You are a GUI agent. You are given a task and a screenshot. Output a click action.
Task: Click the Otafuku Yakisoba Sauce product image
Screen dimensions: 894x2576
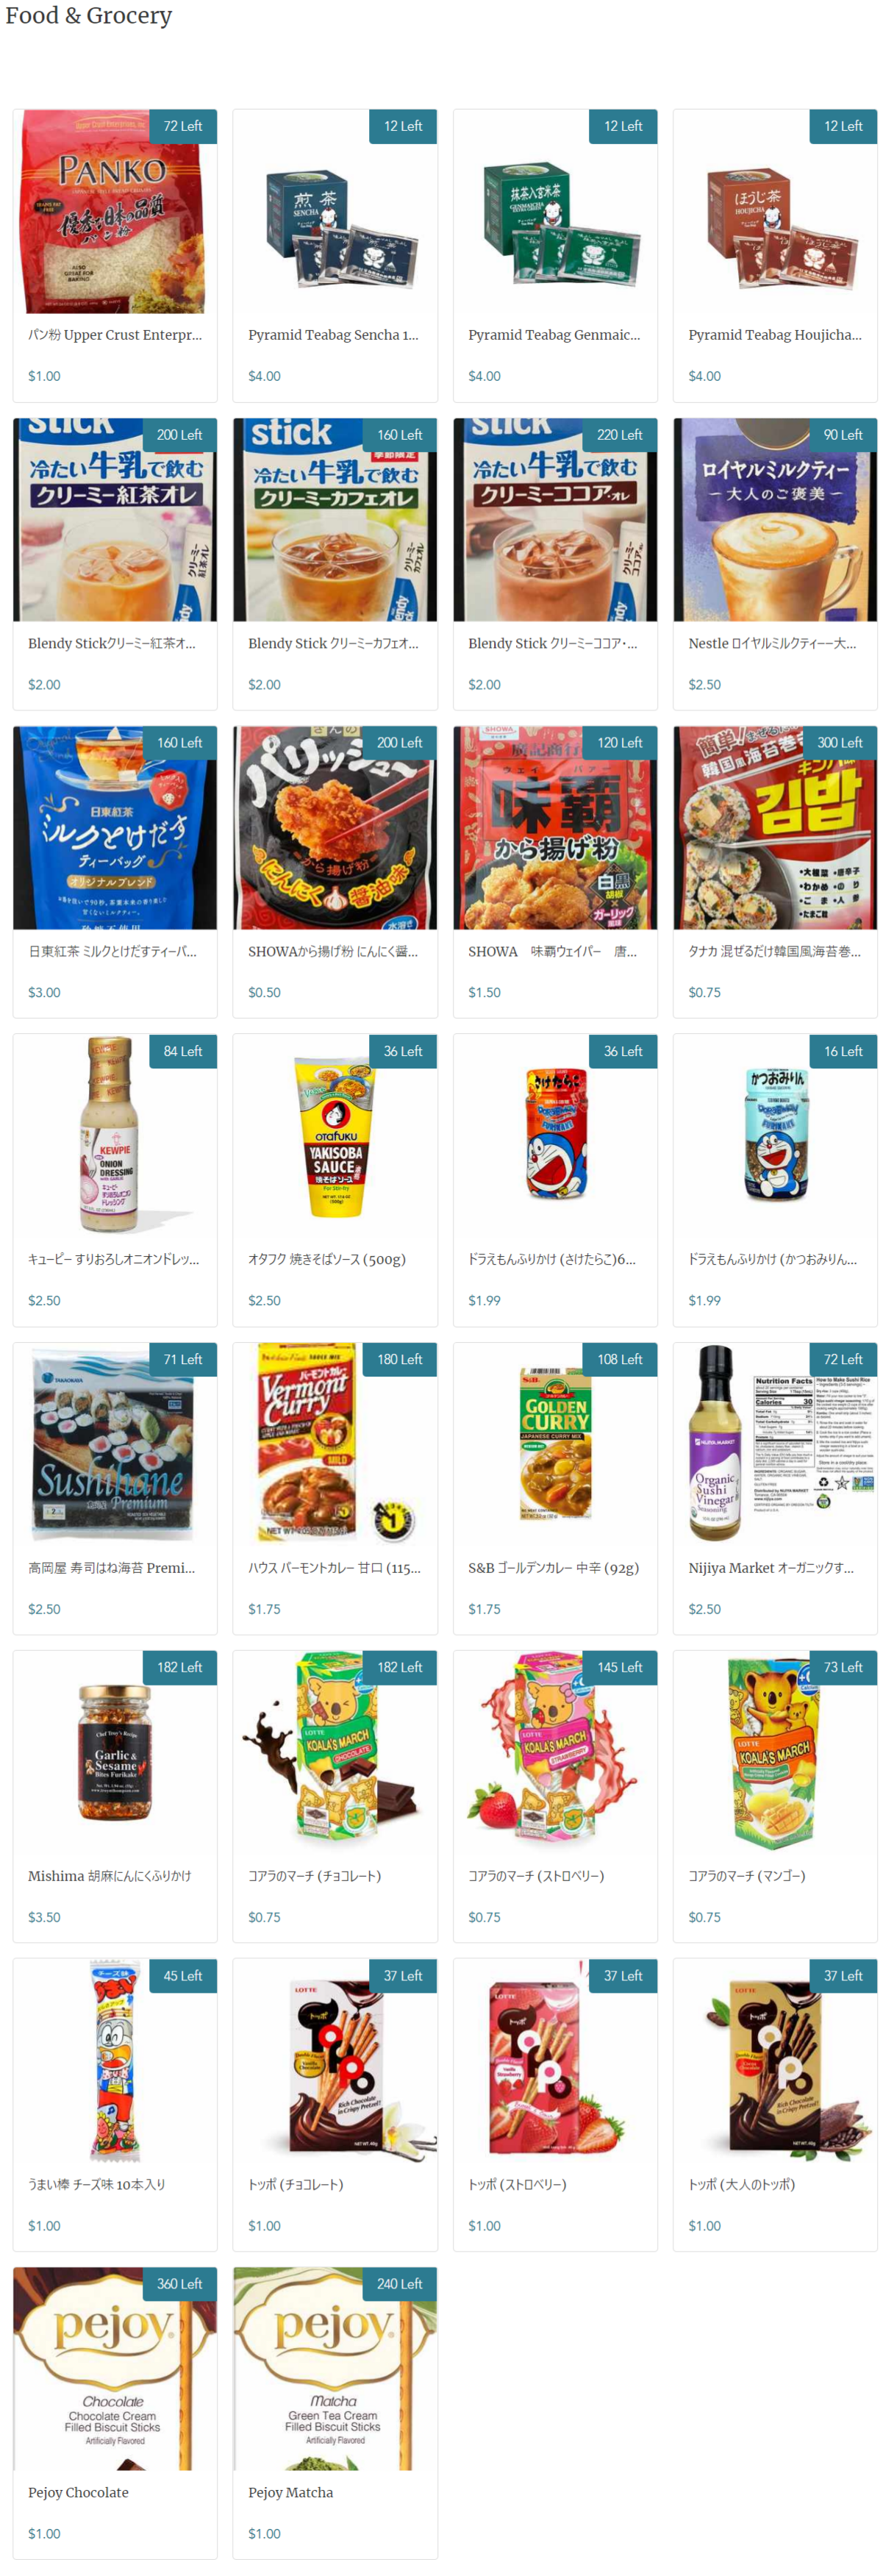(334, 1135)
